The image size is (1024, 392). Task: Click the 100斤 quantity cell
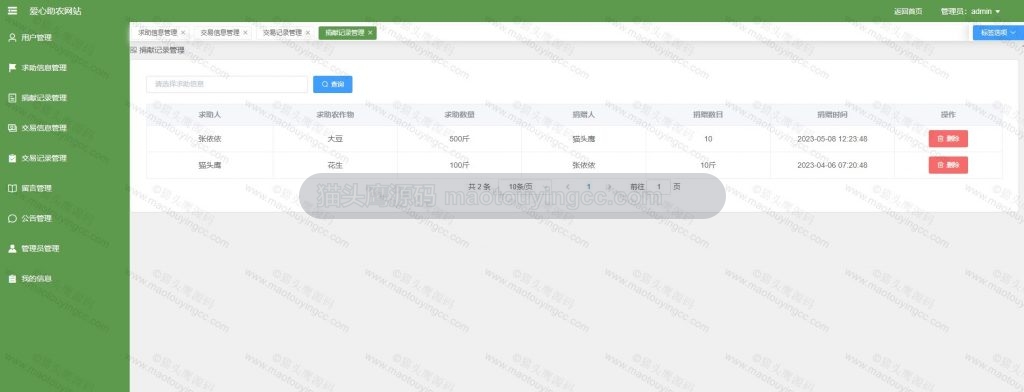pos(459,165)
